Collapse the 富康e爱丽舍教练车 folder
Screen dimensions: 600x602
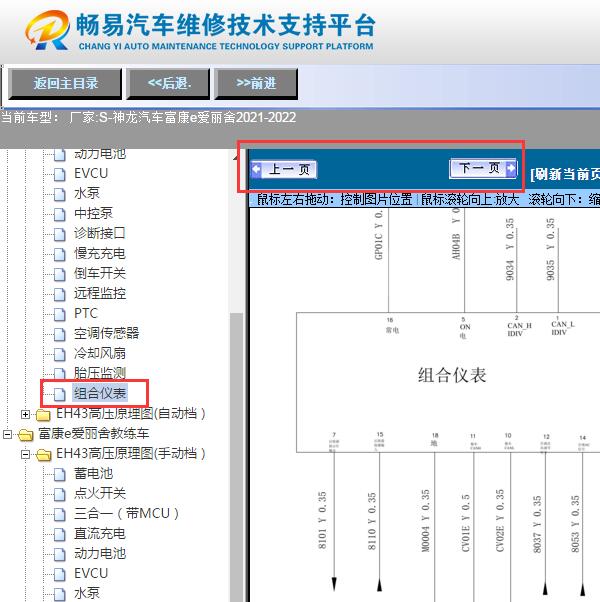[x=7, y=434]
